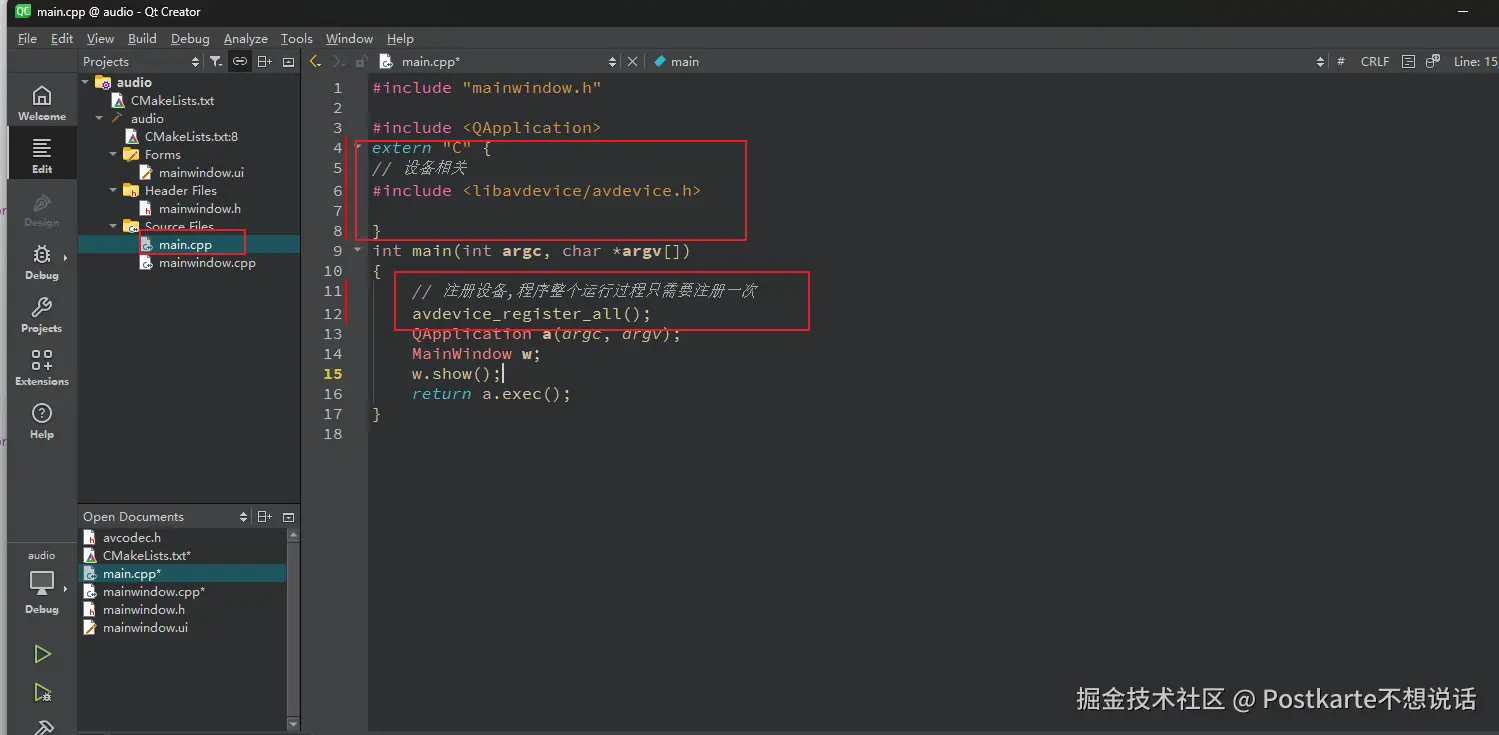Open the editor split view icon

tap(1408, 62)
